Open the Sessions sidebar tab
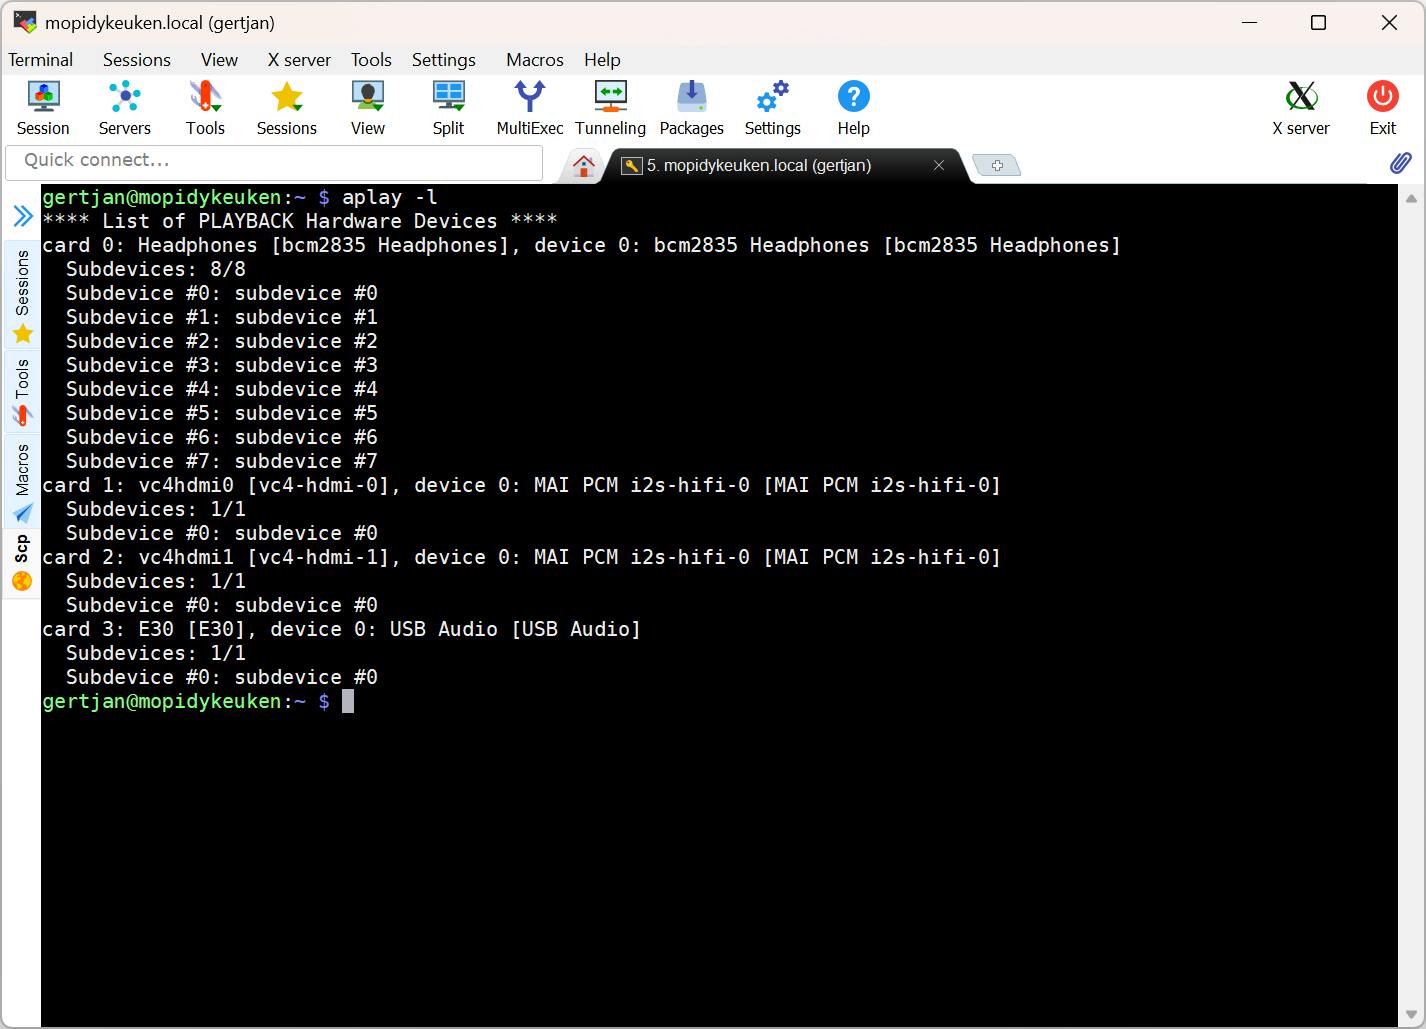 pyautogui.click(x=22, y=296)
